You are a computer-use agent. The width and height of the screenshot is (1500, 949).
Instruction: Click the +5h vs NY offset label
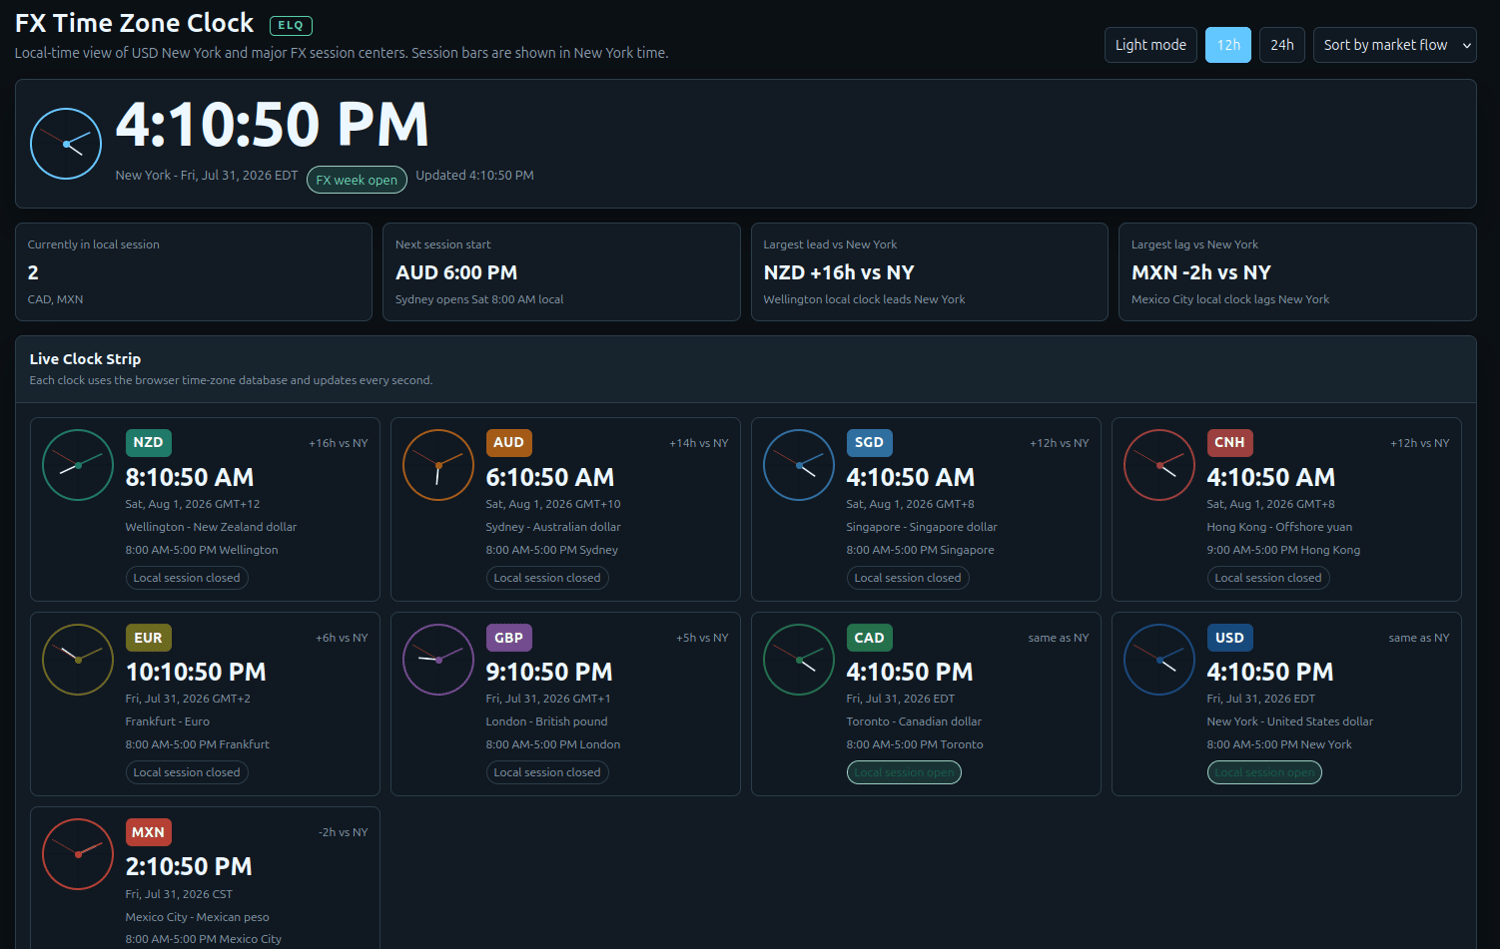(702, 638)
